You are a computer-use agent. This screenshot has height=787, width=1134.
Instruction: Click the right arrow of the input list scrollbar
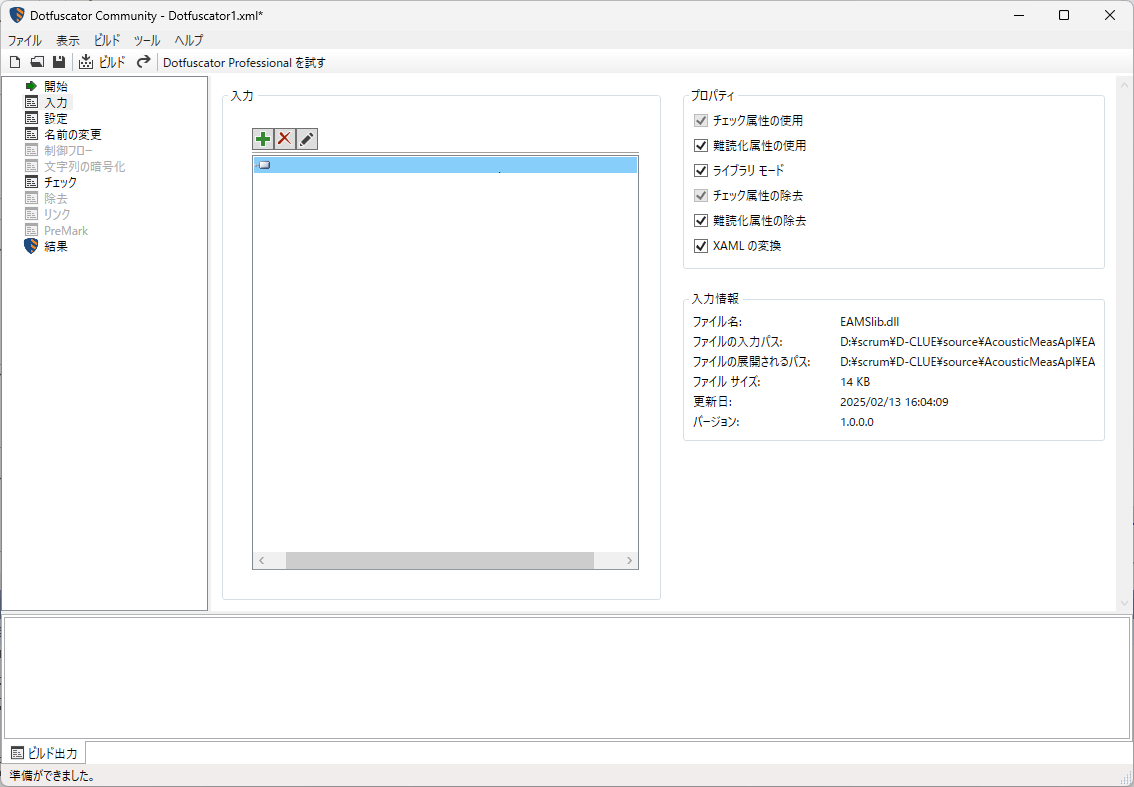628,561
